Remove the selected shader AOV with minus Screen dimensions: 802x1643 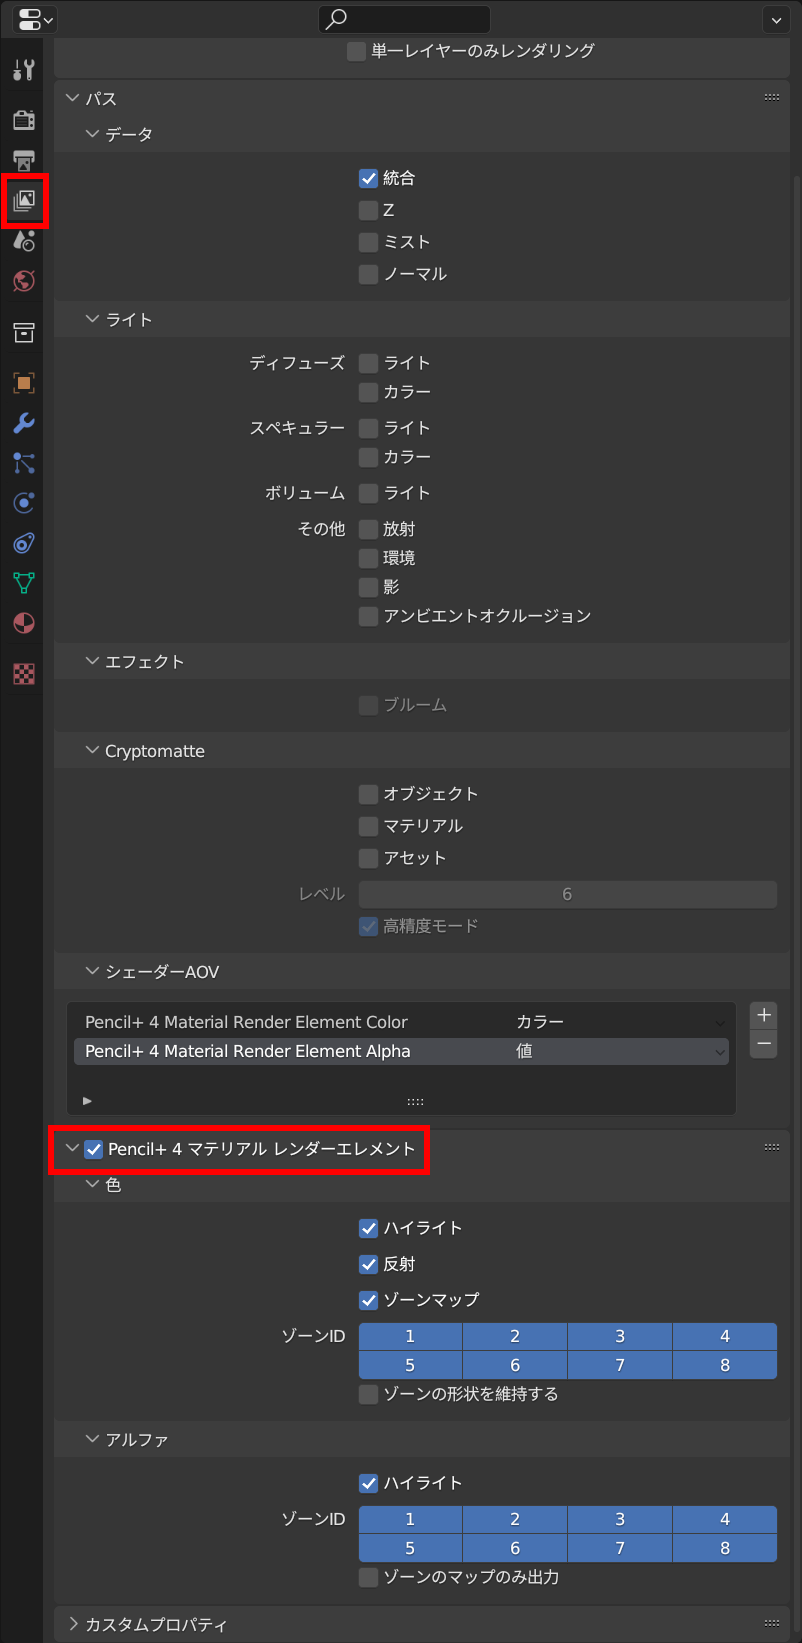pos(763,1044)
